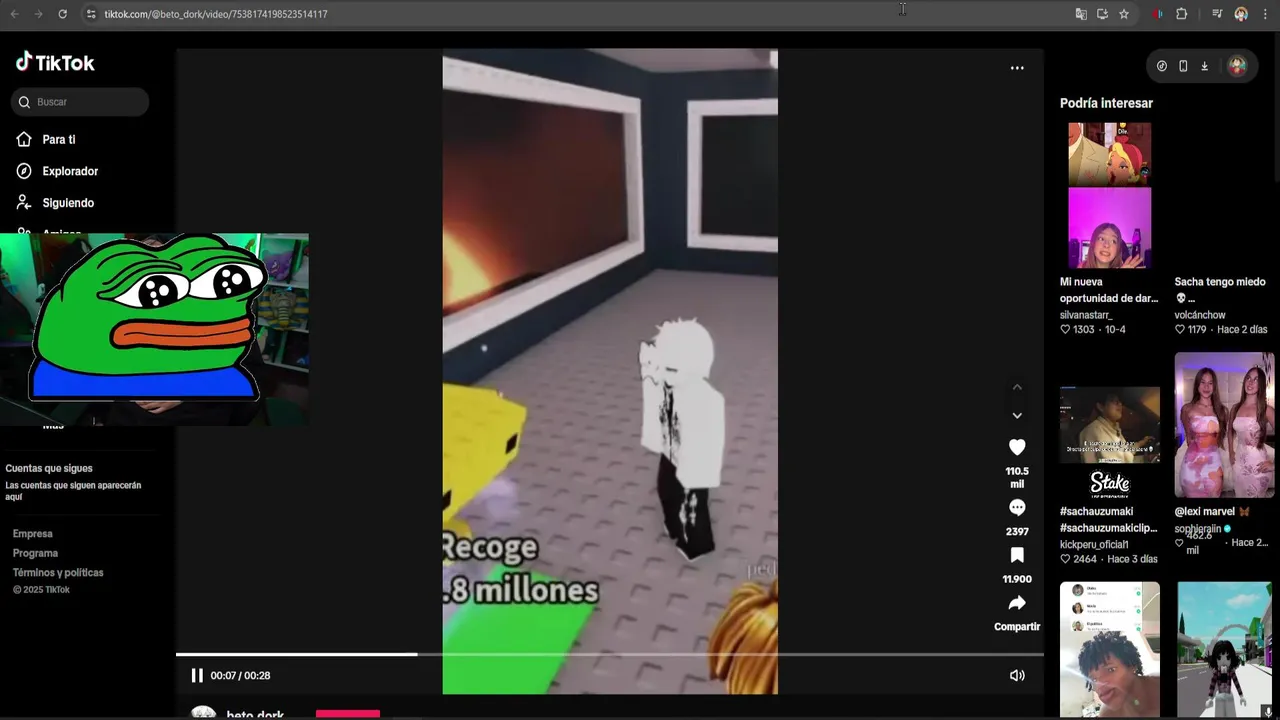Screen dimensions: 1280x720
Task: Open silvanastarr_ profile link
Action: [1086, 315]
